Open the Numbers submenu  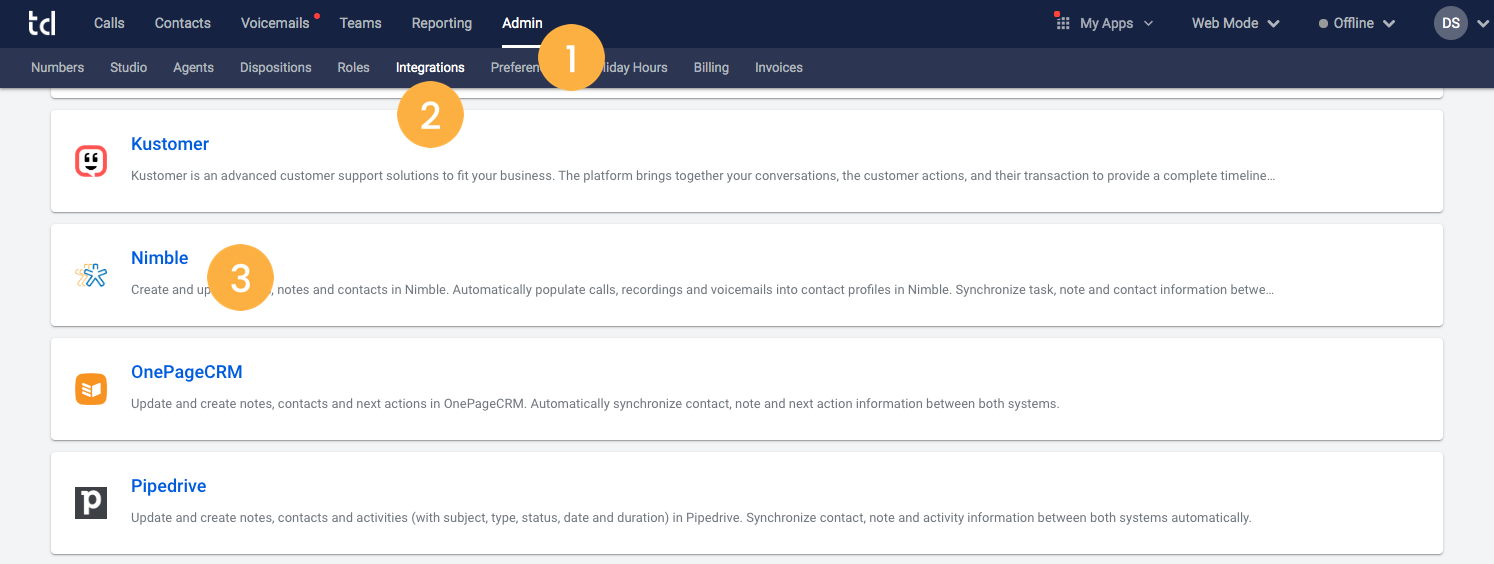pyautogui.click(x=58, y=67)
